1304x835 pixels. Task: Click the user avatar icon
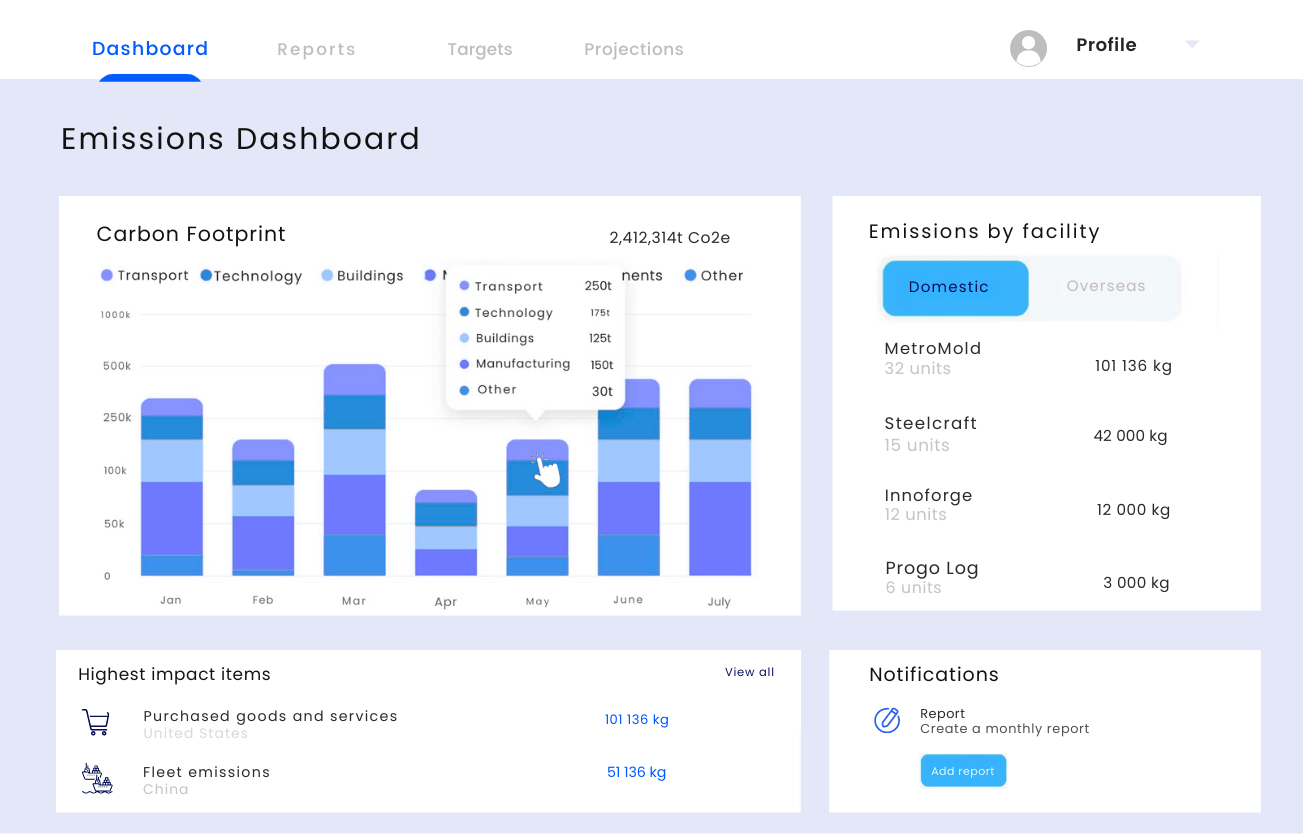tap(1028, 47)
